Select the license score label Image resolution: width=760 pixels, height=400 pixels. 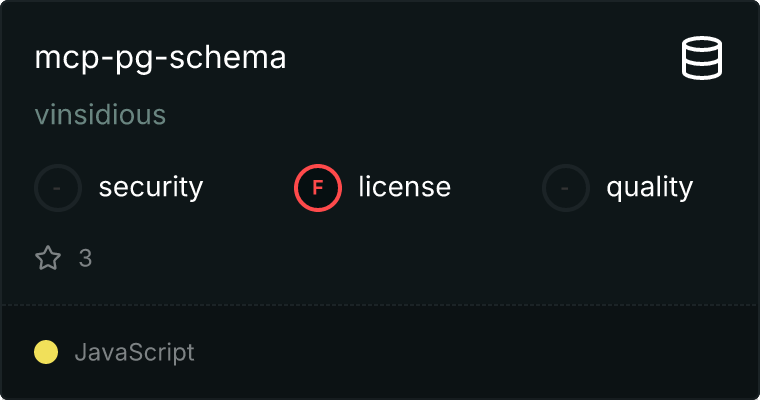click(405, 187)
